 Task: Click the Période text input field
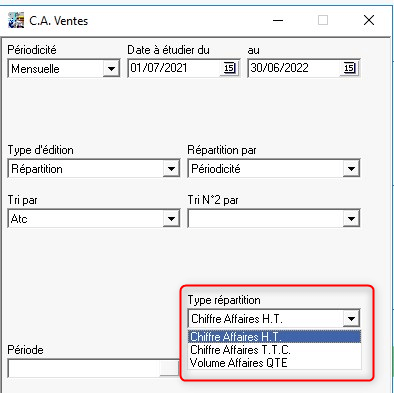[x=84, y=369]
